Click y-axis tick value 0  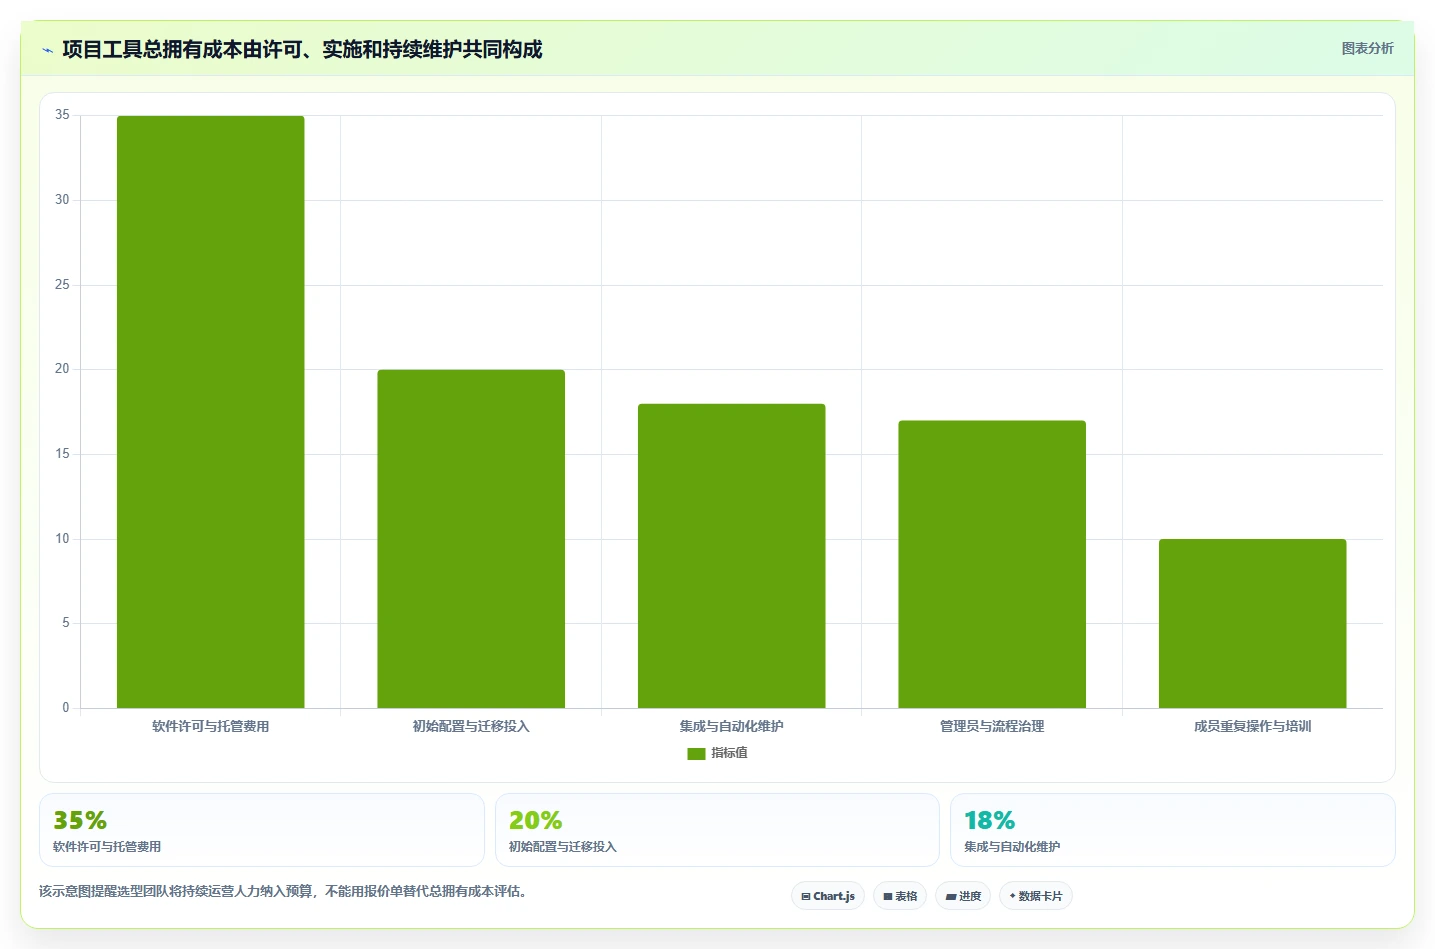66,708
